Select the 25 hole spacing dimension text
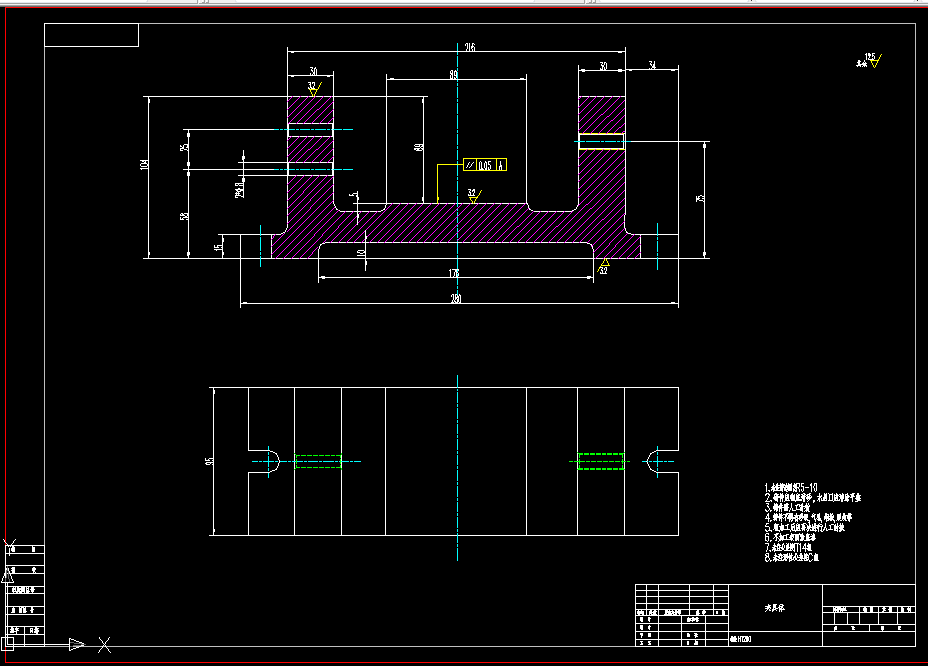The width and height of the screenshot is (928, 666). [x=185, y=146]
